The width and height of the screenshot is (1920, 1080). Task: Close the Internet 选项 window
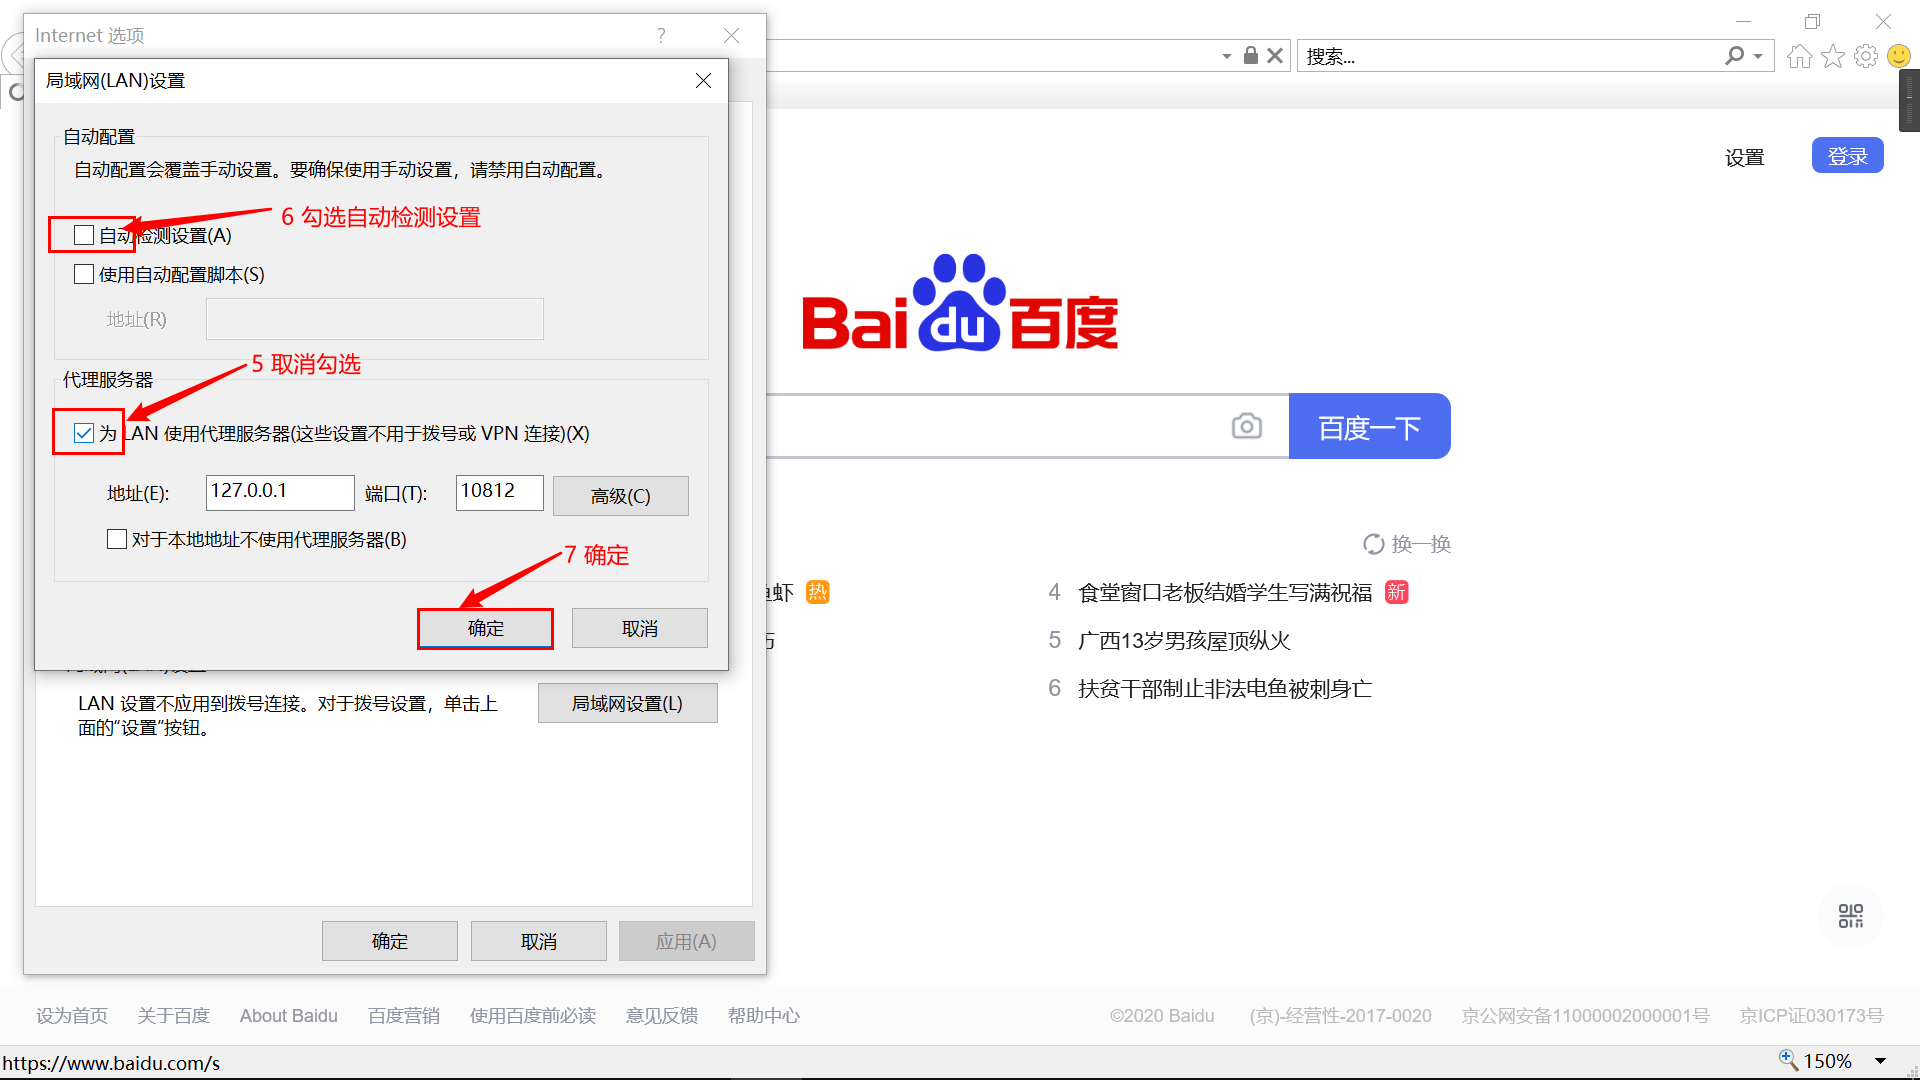[732, 36]
